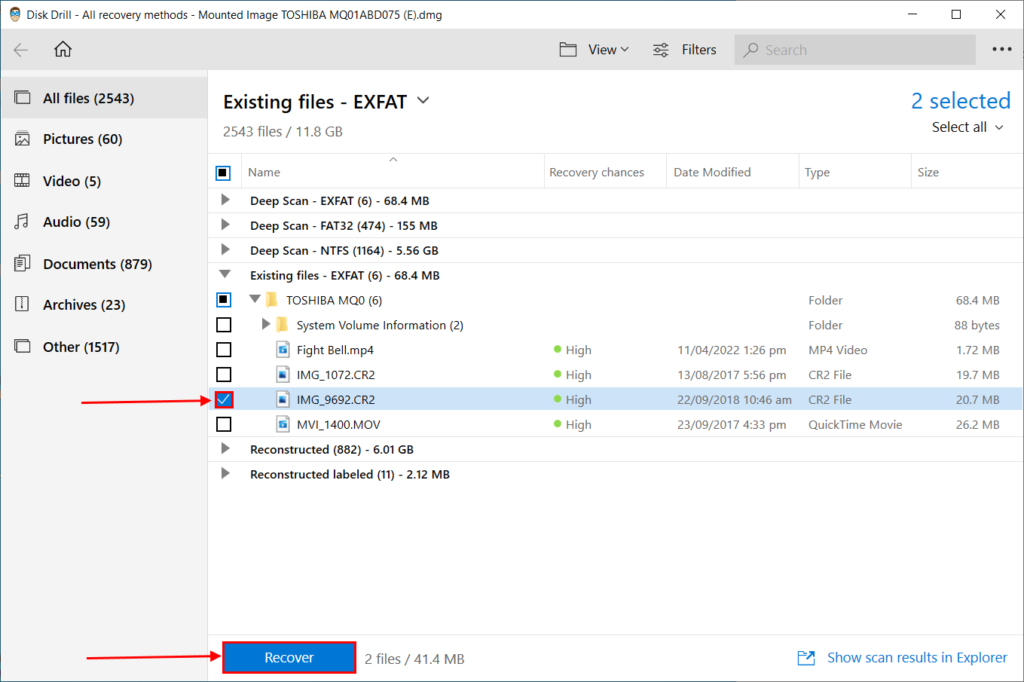
Task: Open the Select all dropdown
Action: (964, 127)
